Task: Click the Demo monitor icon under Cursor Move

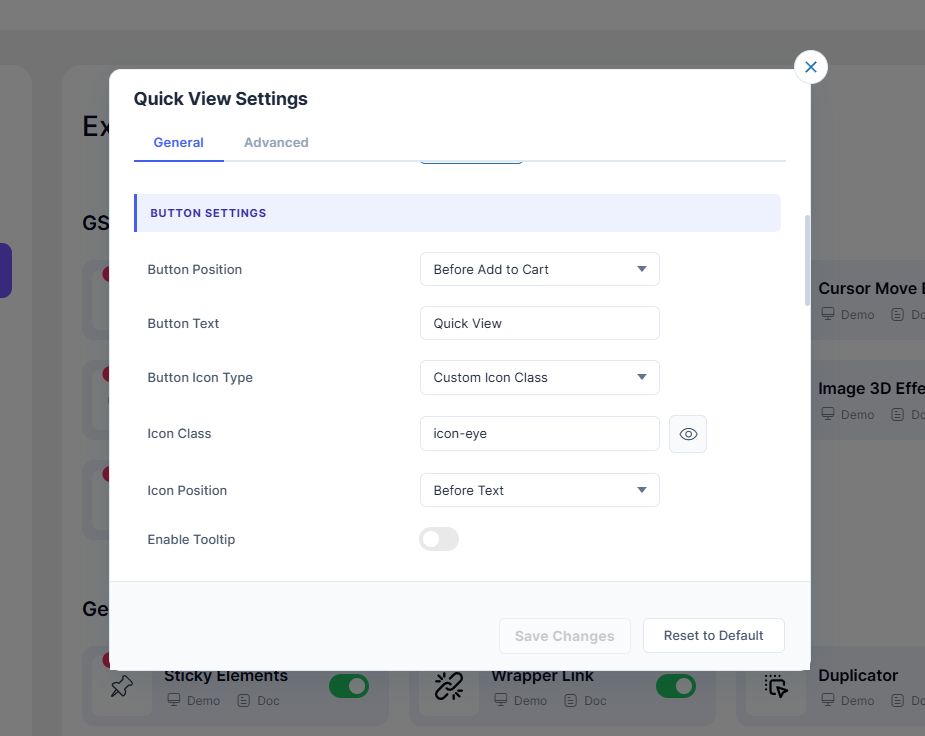Action: click(827, 314)
